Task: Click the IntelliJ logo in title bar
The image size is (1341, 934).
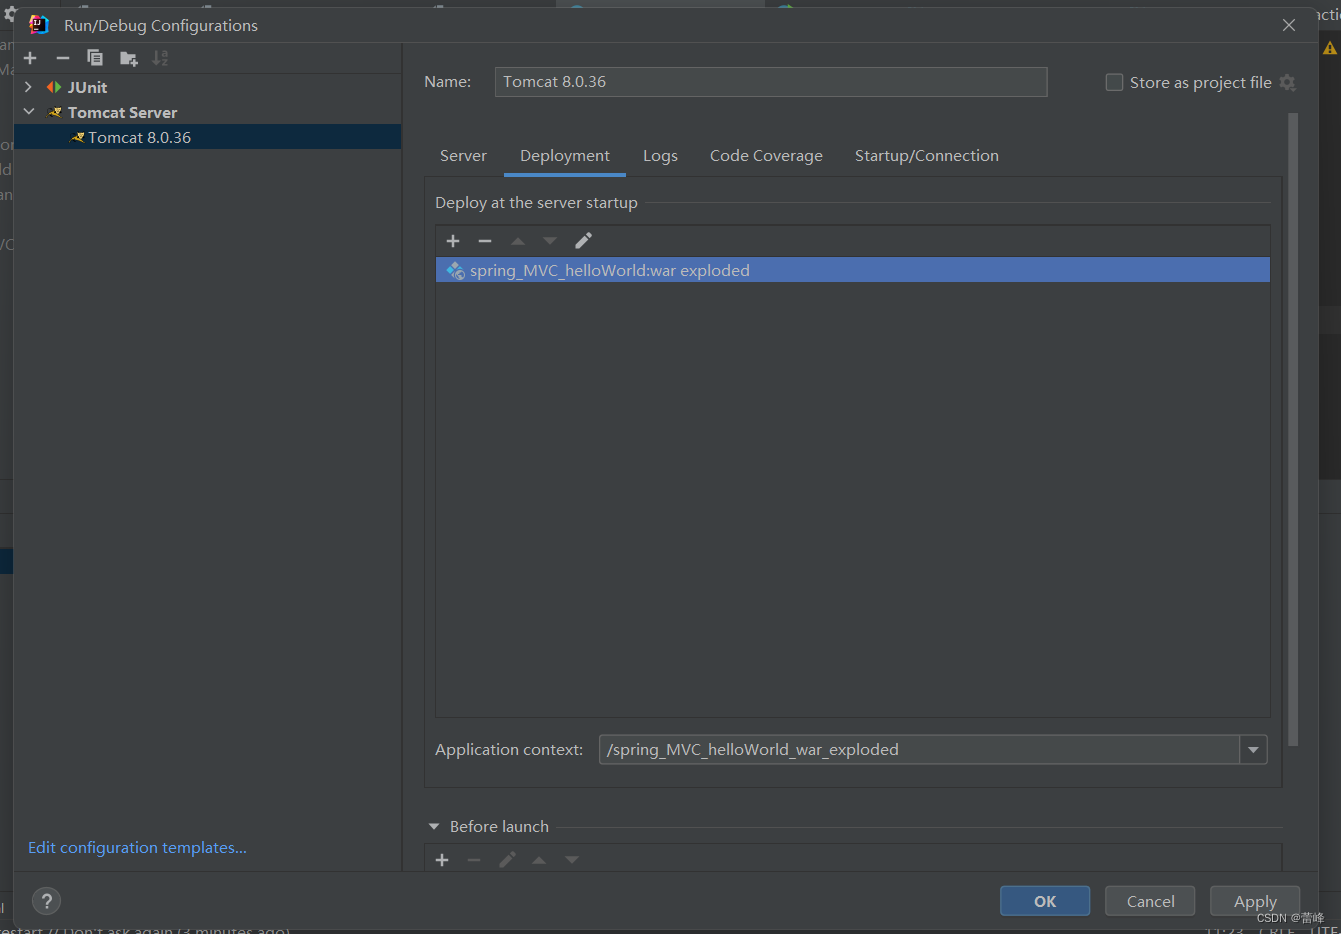Action: pos(39,25)
